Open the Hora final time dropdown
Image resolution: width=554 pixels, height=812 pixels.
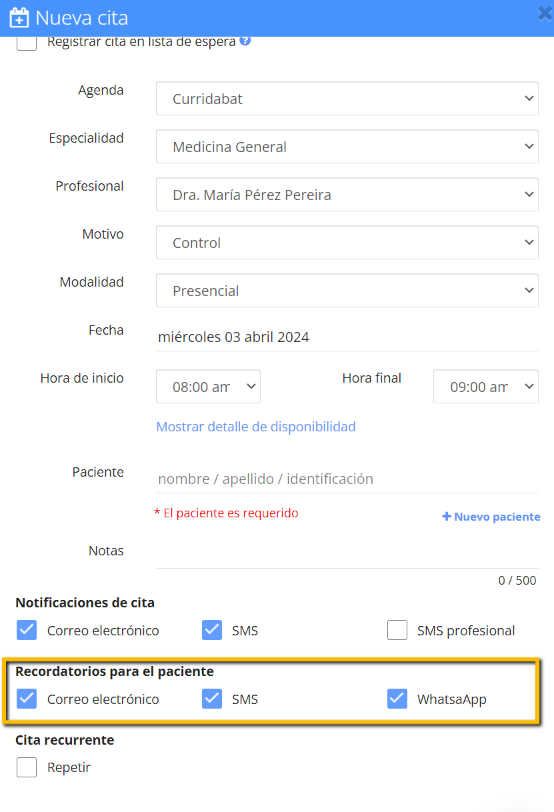pos(486,386)
